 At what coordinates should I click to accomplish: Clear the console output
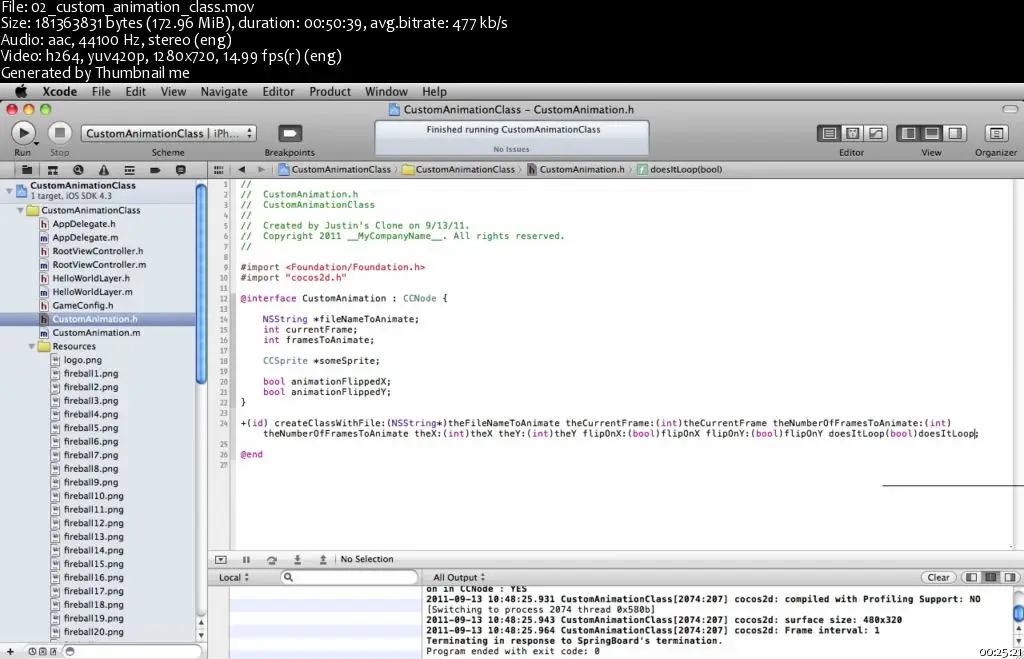tap(938, 578)
